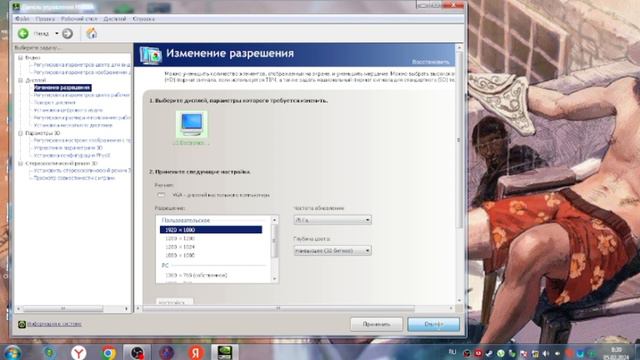Click settings pane vertical scrollbar
The width and height of the screenshot is (640, 360).
459,140
